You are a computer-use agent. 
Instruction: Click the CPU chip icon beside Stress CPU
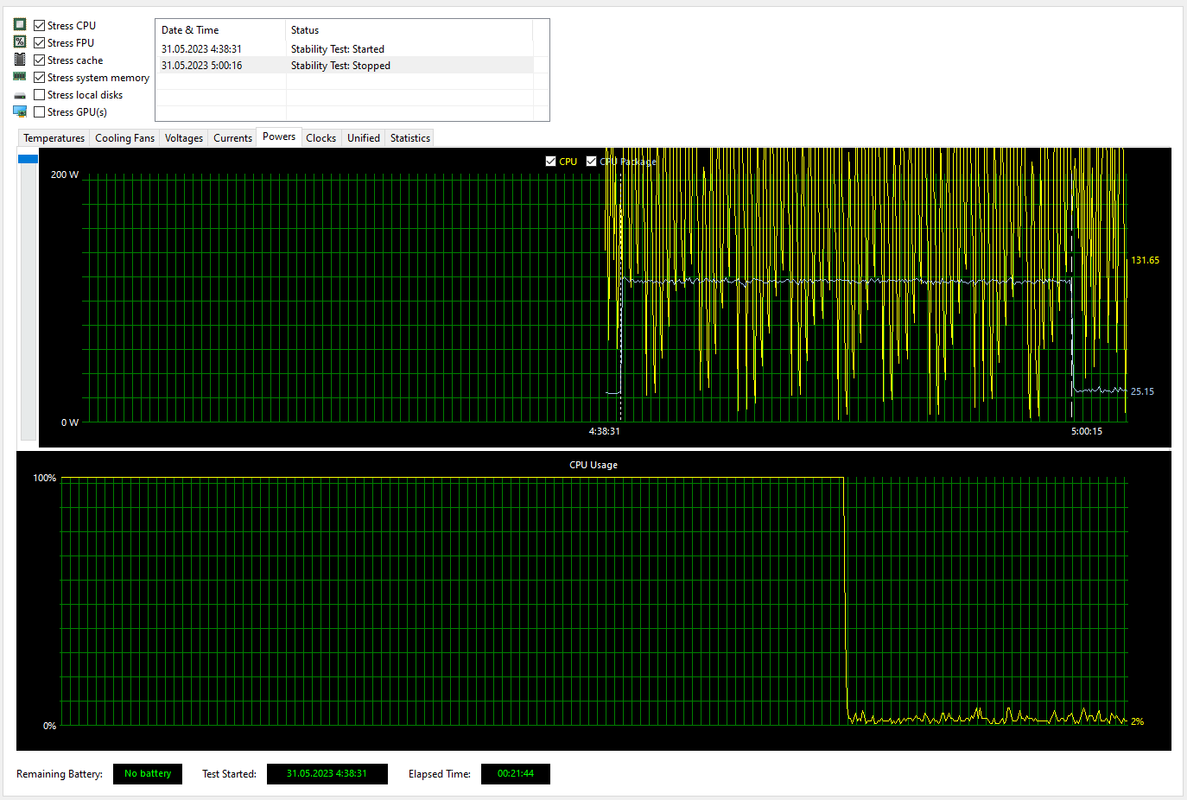(20, 25)
